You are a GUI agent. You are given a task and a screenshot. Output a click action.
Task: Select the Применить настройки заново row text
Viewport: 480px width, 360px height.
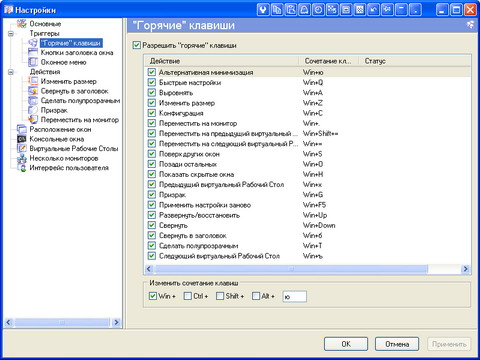pos(205,205)
